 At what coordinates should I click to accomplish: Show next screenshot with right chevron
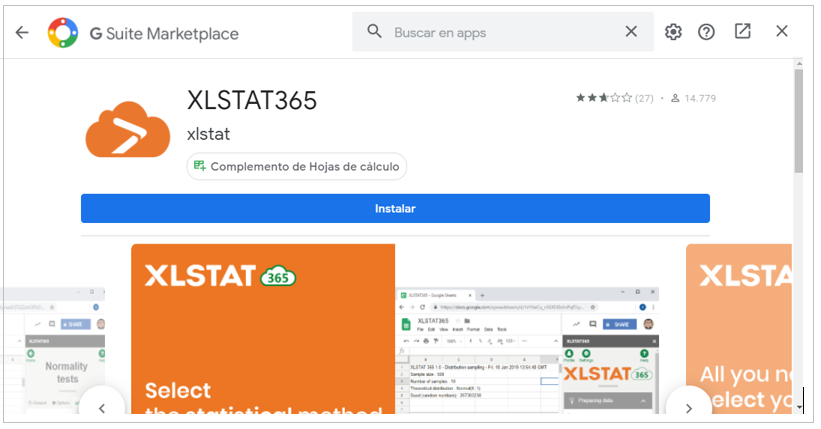(687, 407)
